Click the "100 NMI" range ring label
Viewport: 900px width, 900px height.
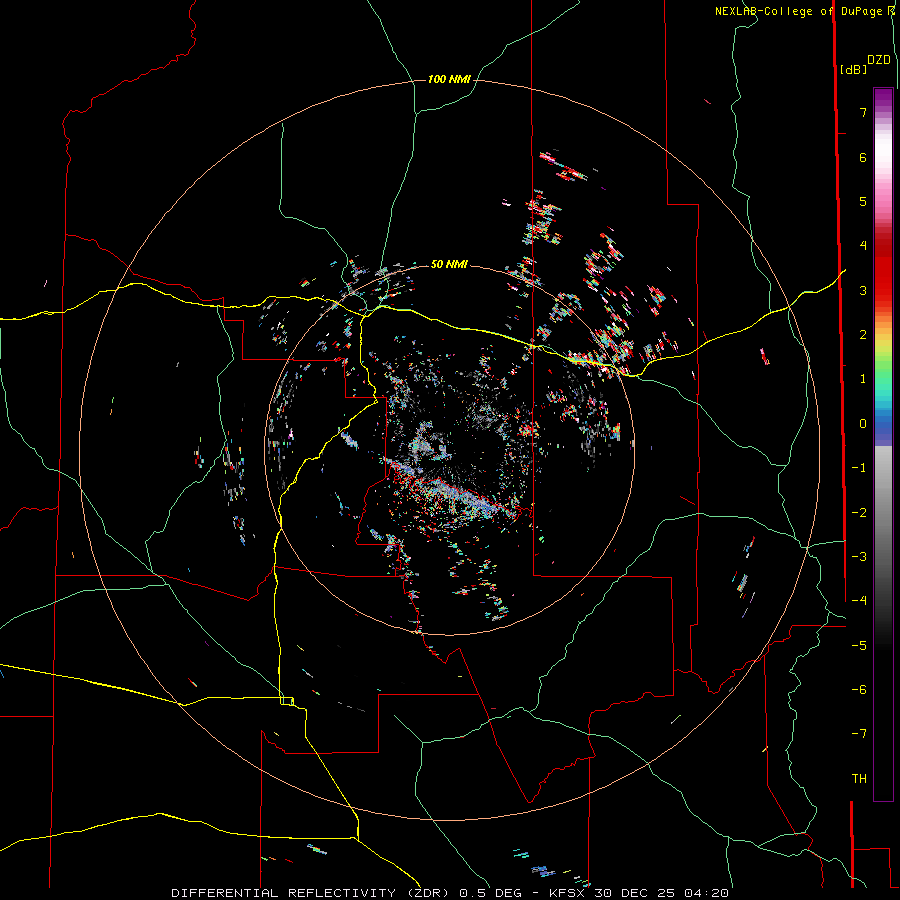click(449, 79)
